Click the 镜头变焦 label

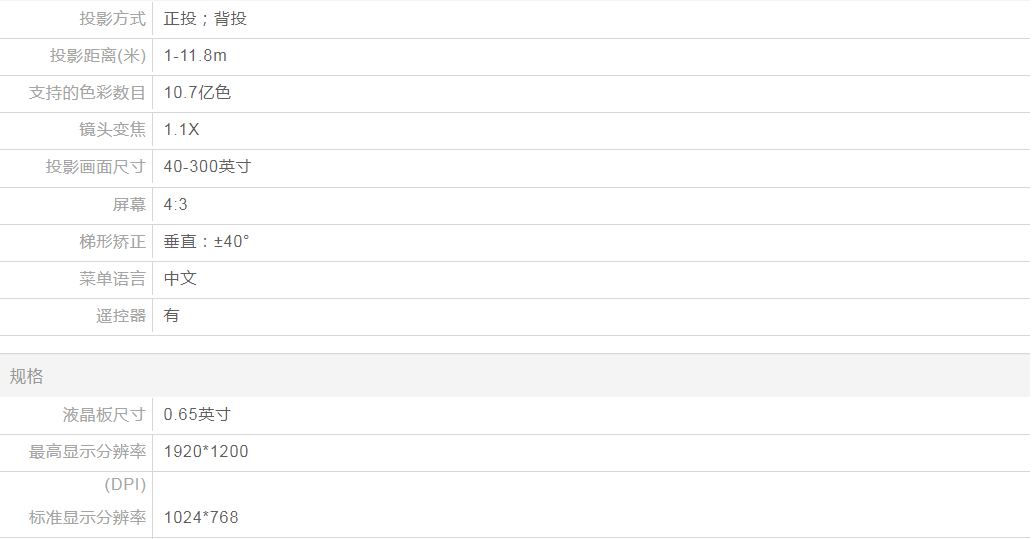point(112,130)
